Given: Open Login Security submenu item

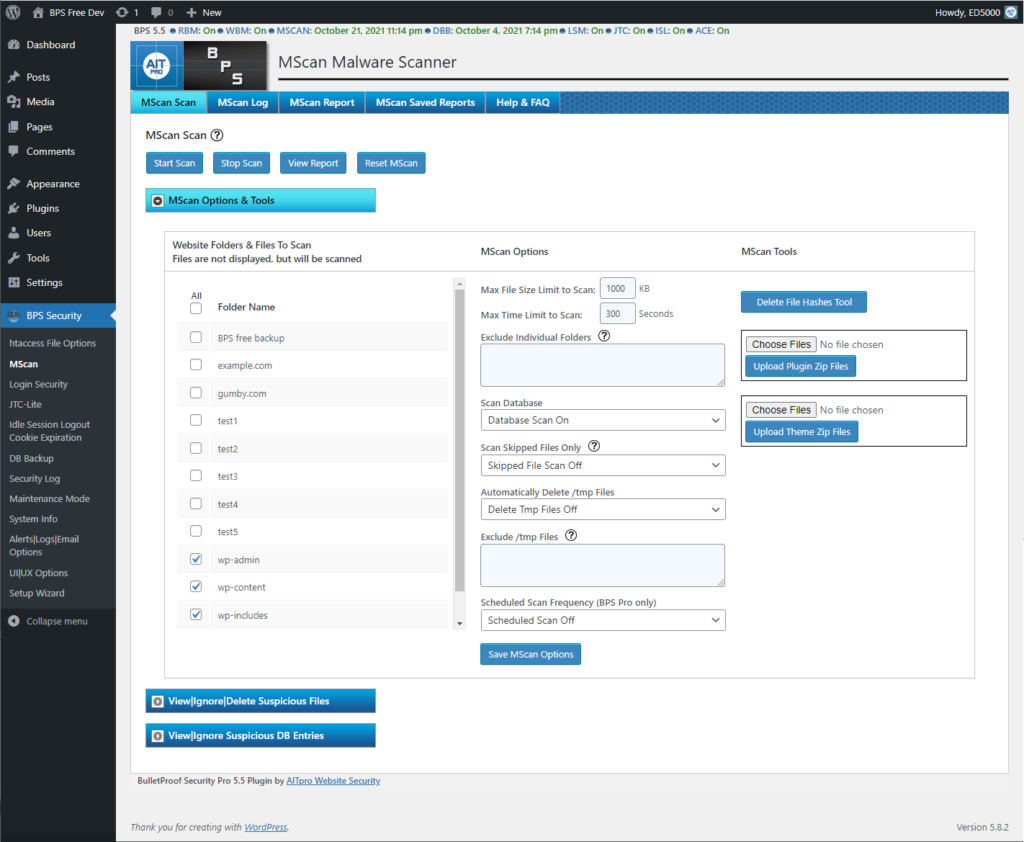Looking at the screenshot, I should click(39, 385).
